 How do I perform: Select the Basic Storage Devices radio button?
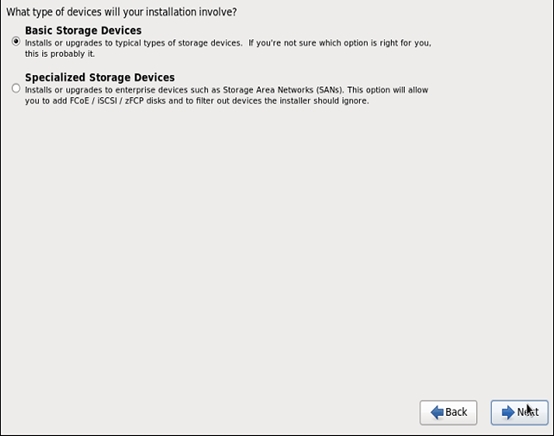tap(16, 41)
